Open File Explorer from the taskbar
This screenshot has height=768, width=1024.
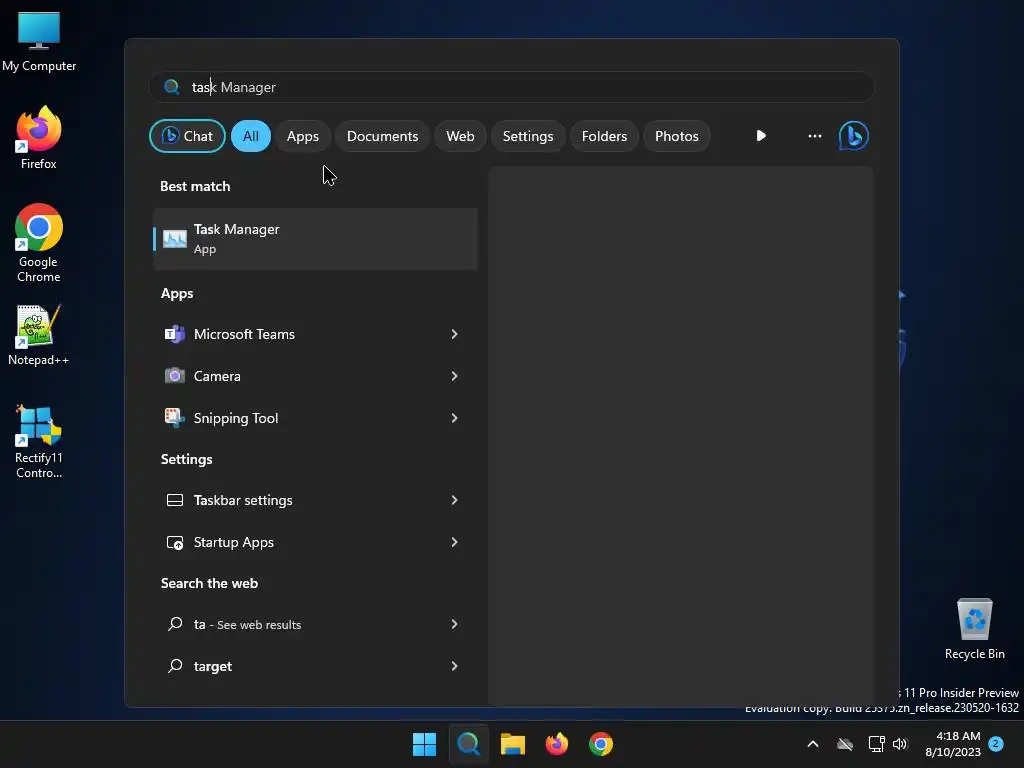tap(513, 744)
